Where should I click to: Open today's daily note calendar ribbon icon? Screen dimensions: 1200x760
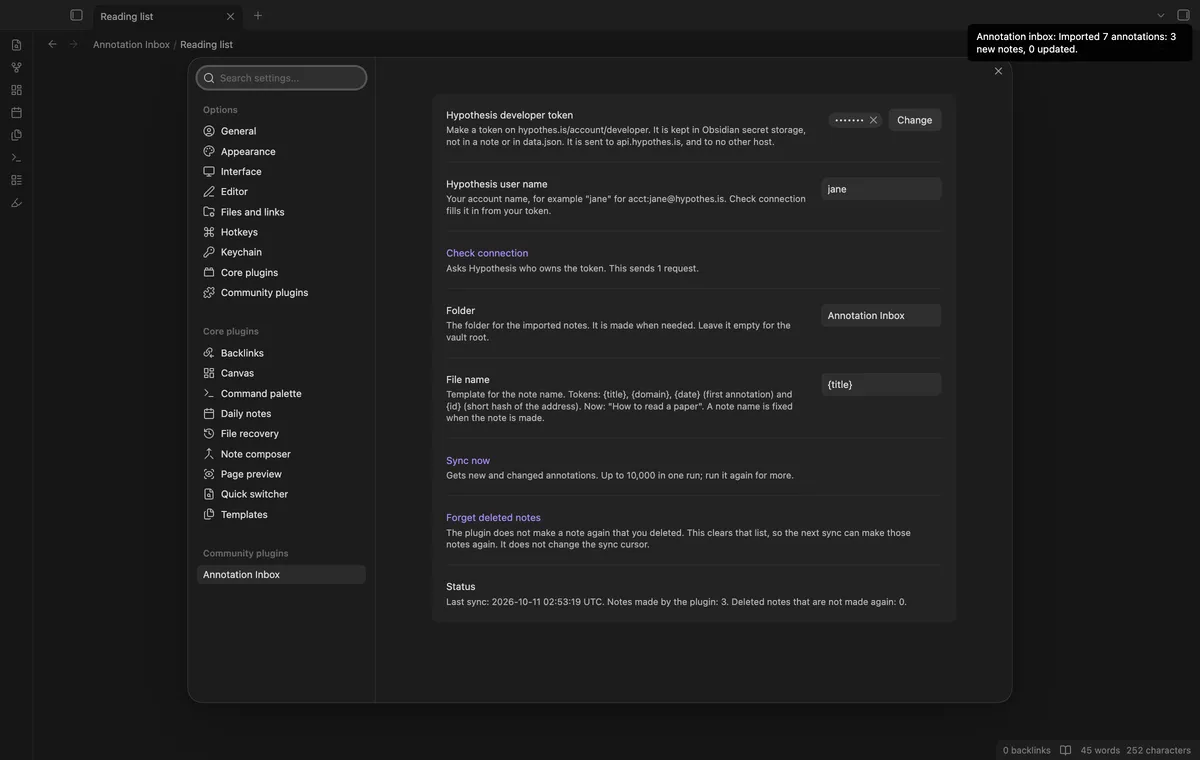point(16,112)
